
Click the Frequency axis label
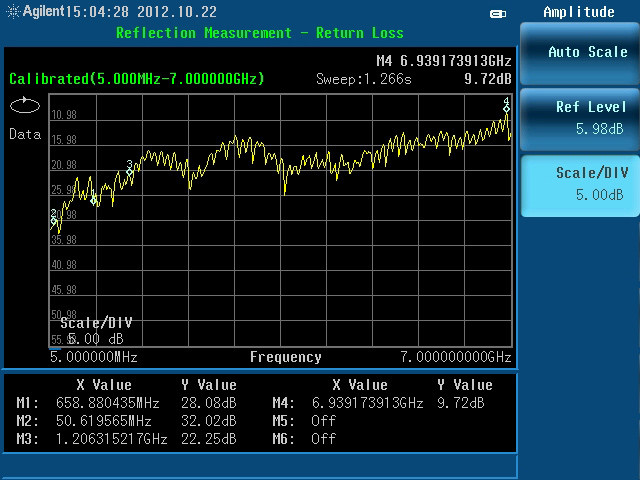[285, 357]
